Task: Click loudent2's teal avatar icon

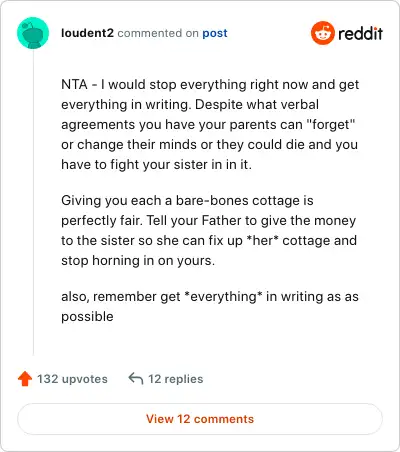Action: click(33, 33)
